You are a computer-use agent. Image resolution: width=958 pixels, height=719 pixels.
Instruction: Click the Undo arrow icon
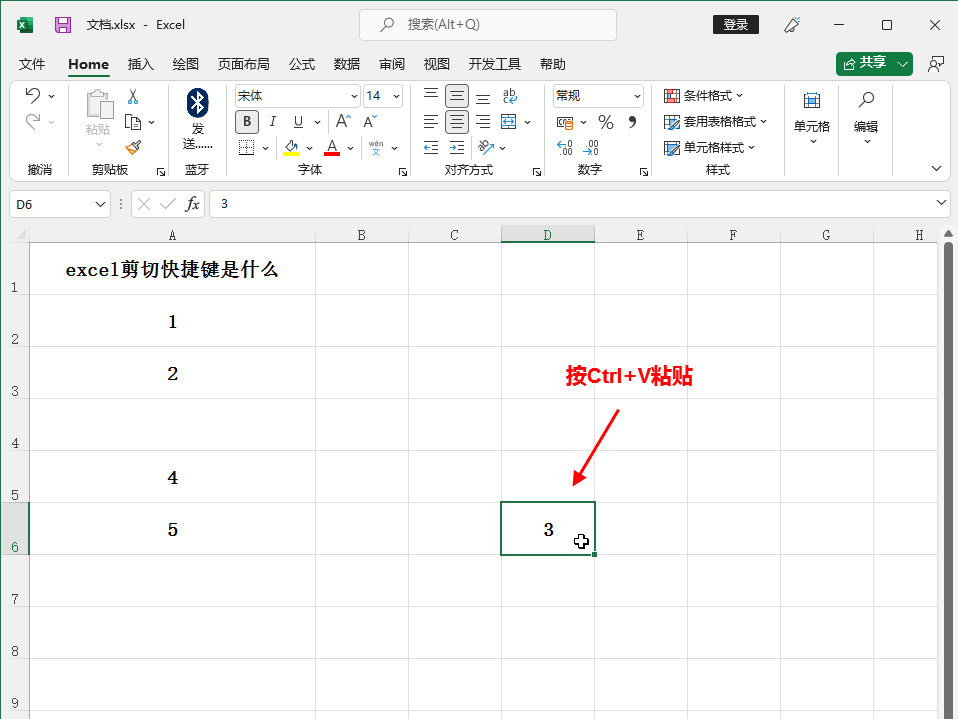(33, 95)
